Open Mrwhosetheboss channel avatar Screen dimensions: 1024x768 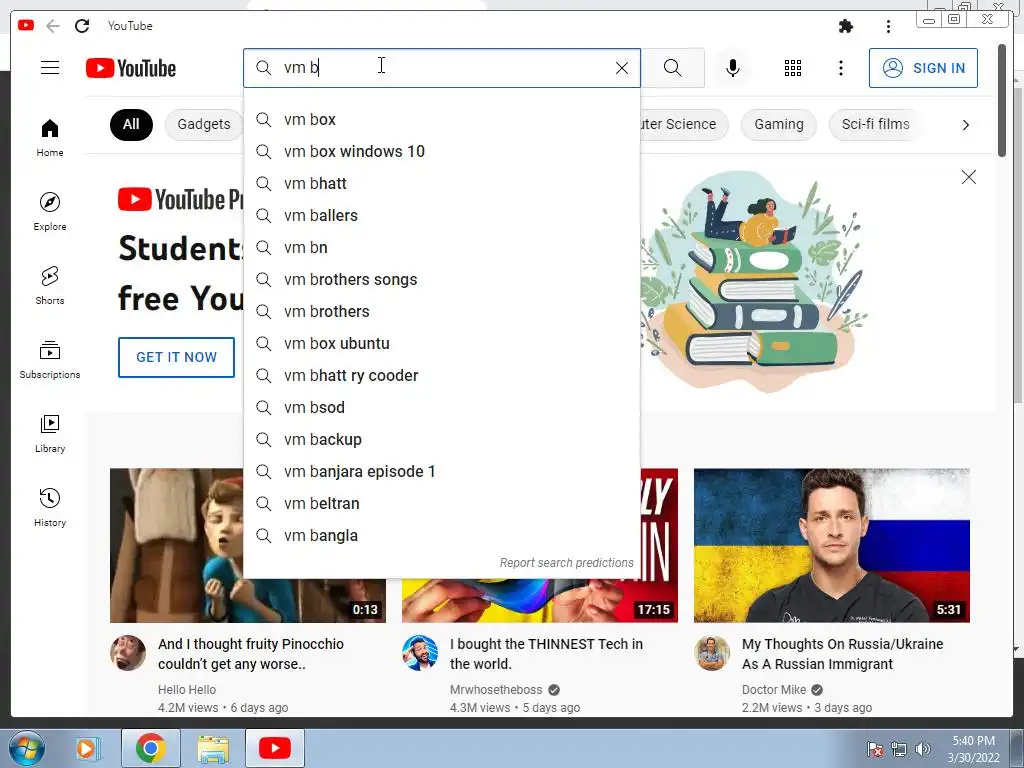pos(419,653)
